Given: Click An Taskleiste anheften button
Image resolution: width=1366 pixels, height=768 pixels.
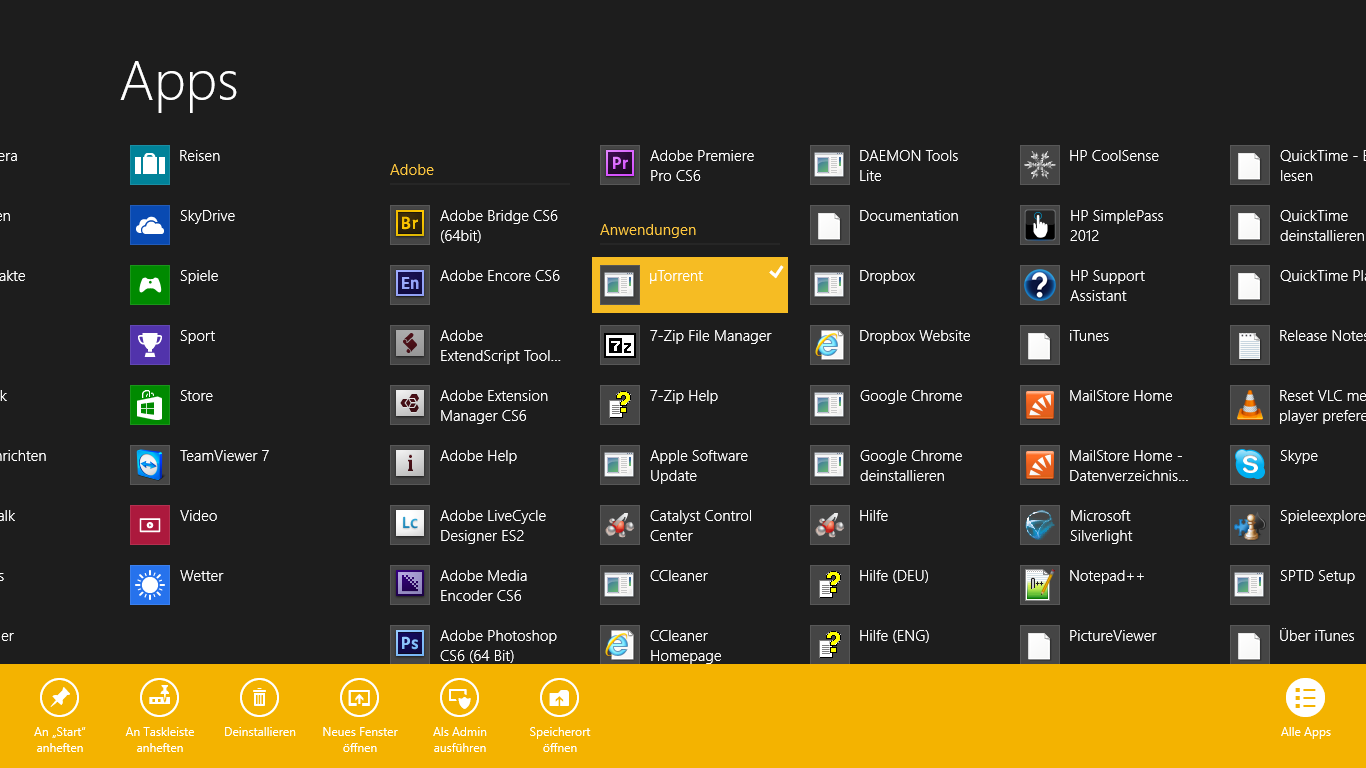Looking at the screenshot, I should coord(160,717).
